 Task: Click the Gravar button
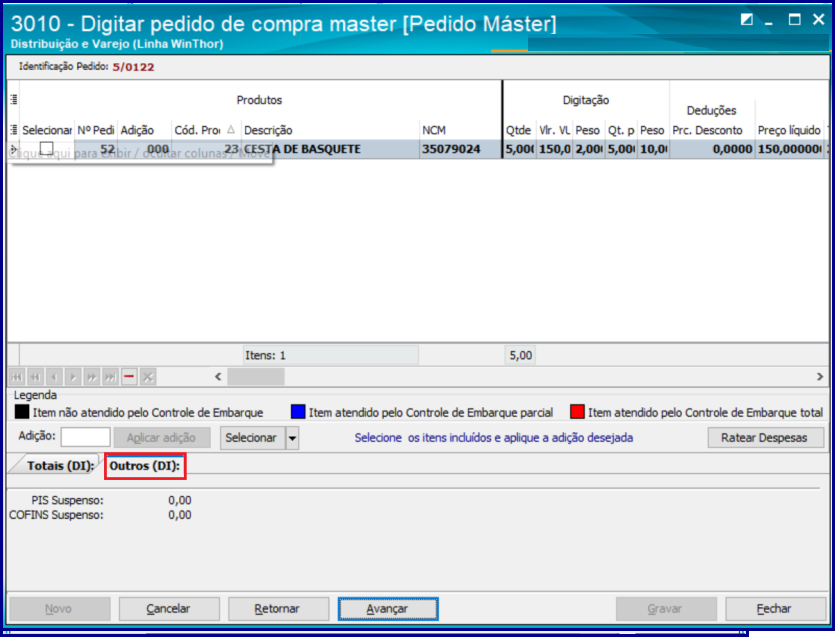(x=666, y=609)
